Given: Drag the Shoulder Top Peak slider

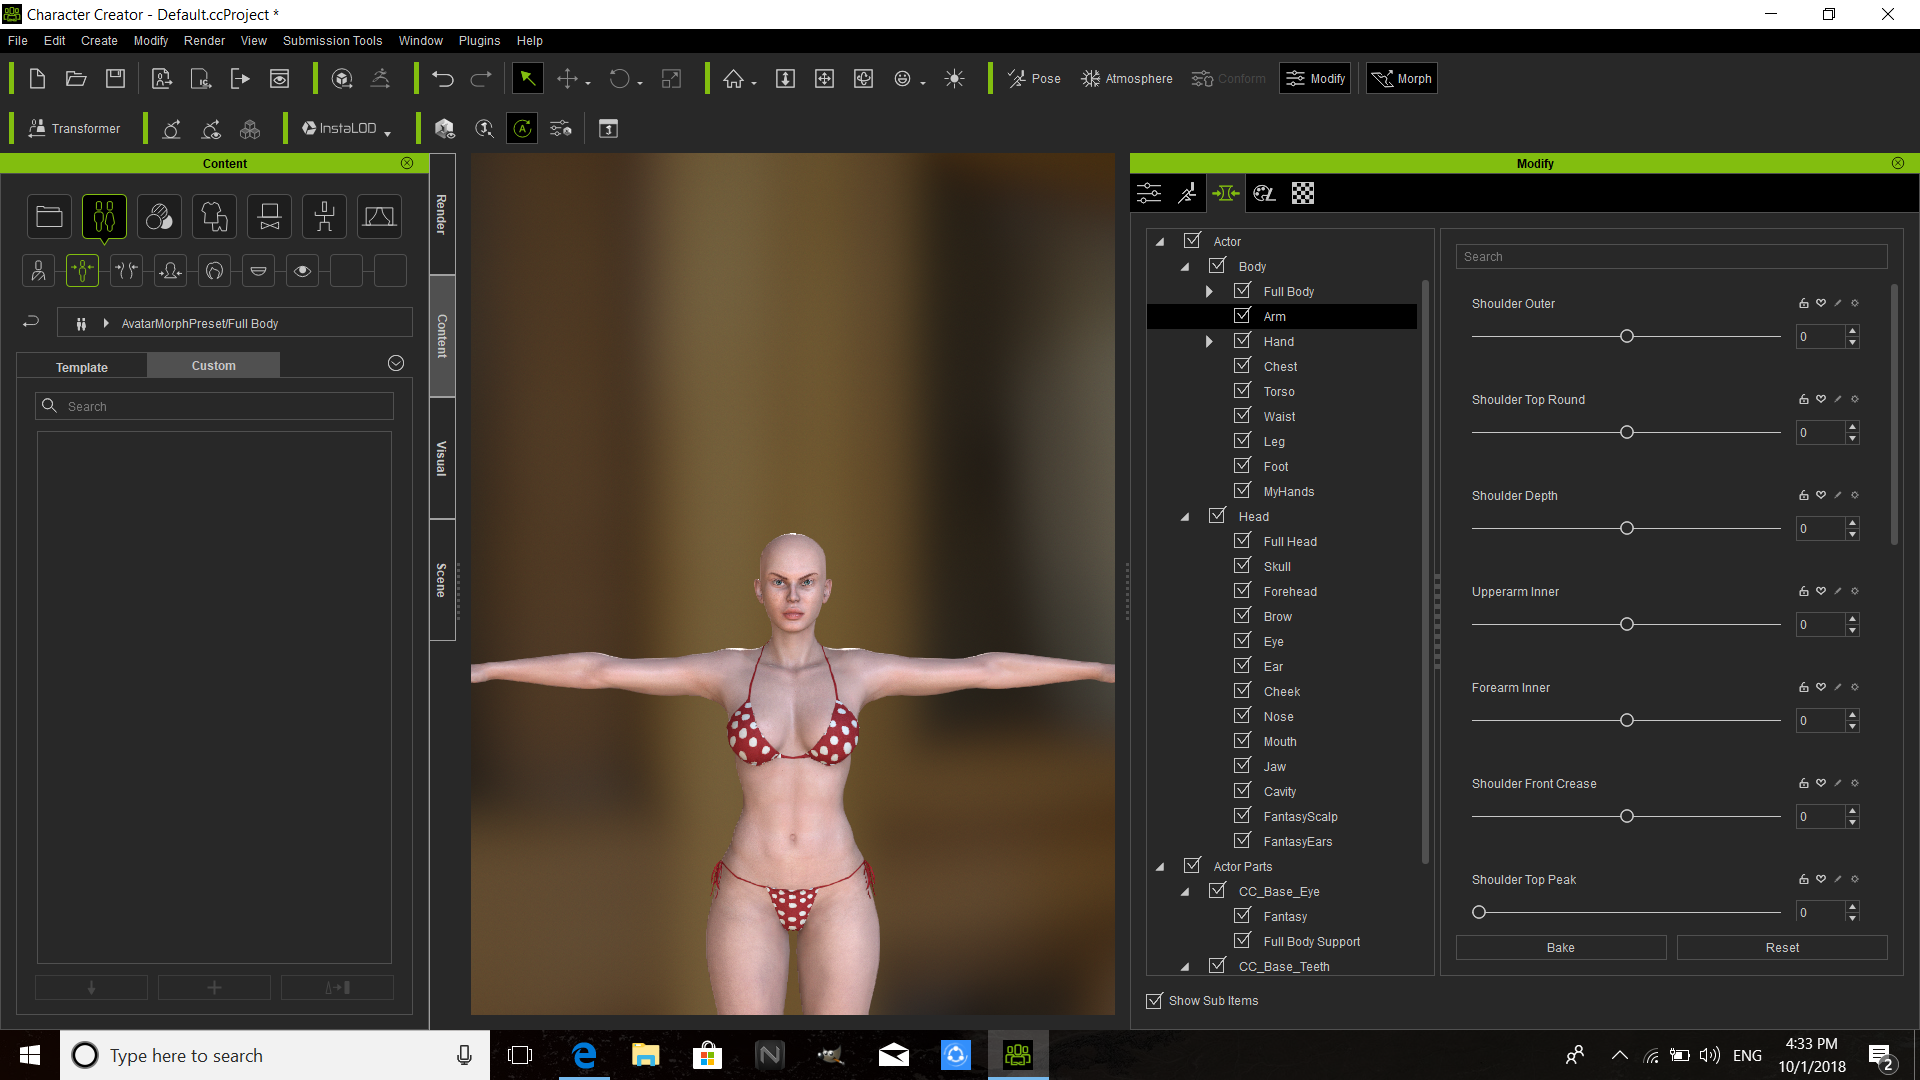Looking at the screenshot, I should [x=1480, y=911].
